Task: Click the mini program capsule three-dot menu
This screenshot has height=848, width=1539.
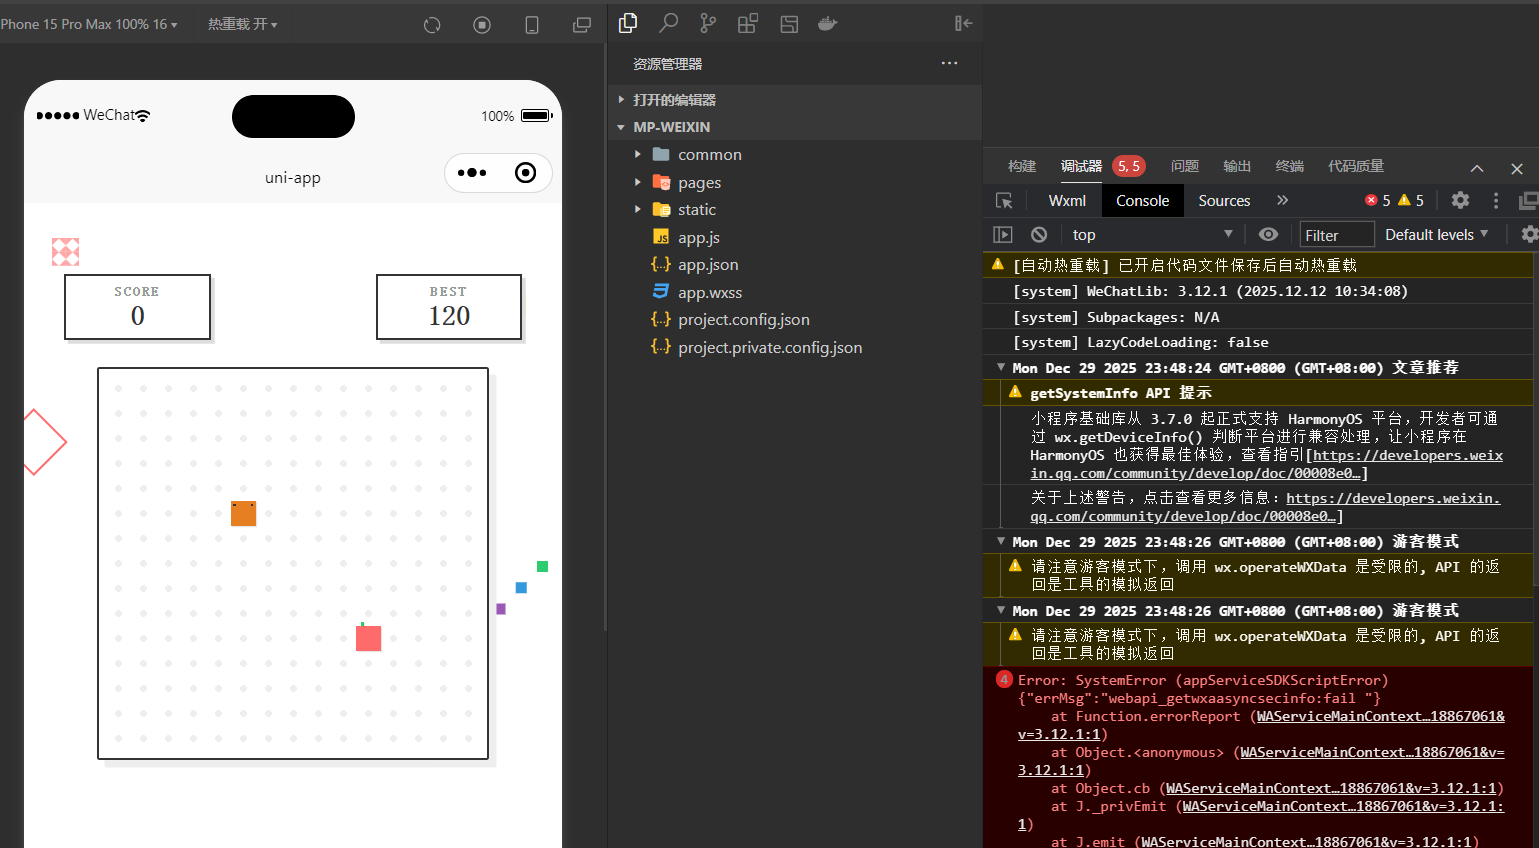Action: [x=472, y=173]
